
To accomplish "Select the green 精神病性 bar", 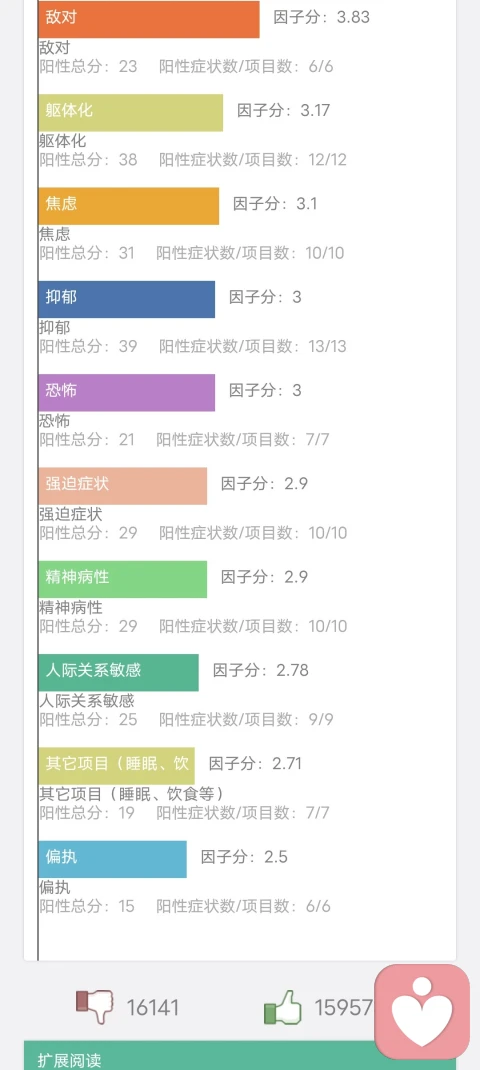I will tap(122, 579).
